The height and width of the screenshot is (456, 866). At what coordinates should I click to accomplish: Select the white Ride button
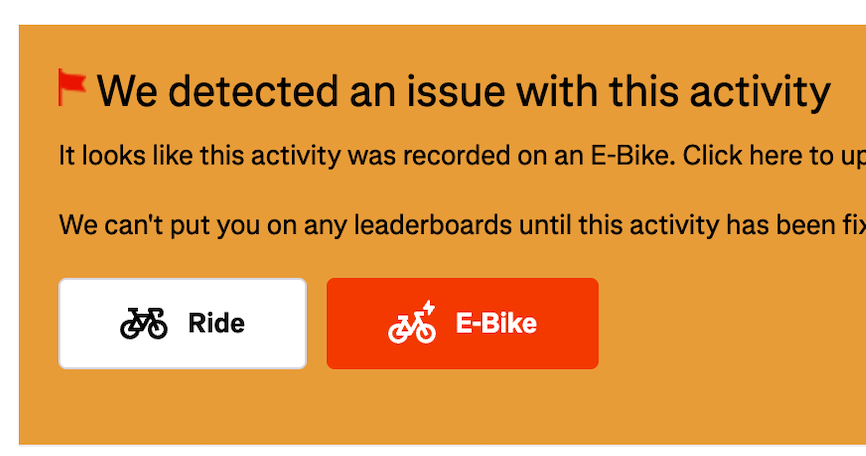click(182, 323)
